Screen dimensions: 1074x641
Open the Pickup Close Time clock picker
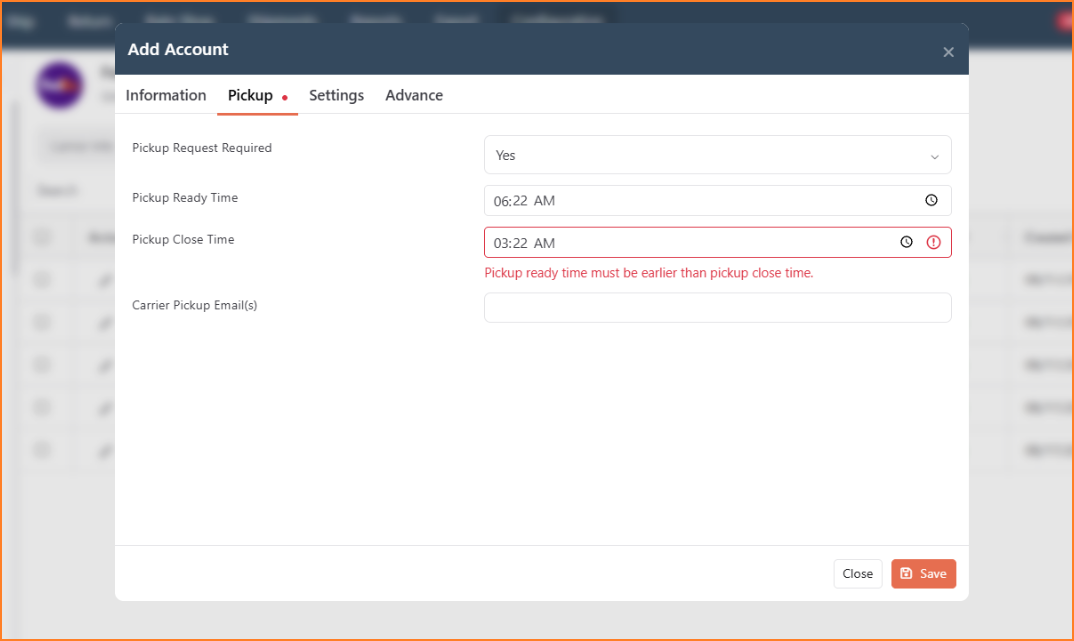click(906, 242)
